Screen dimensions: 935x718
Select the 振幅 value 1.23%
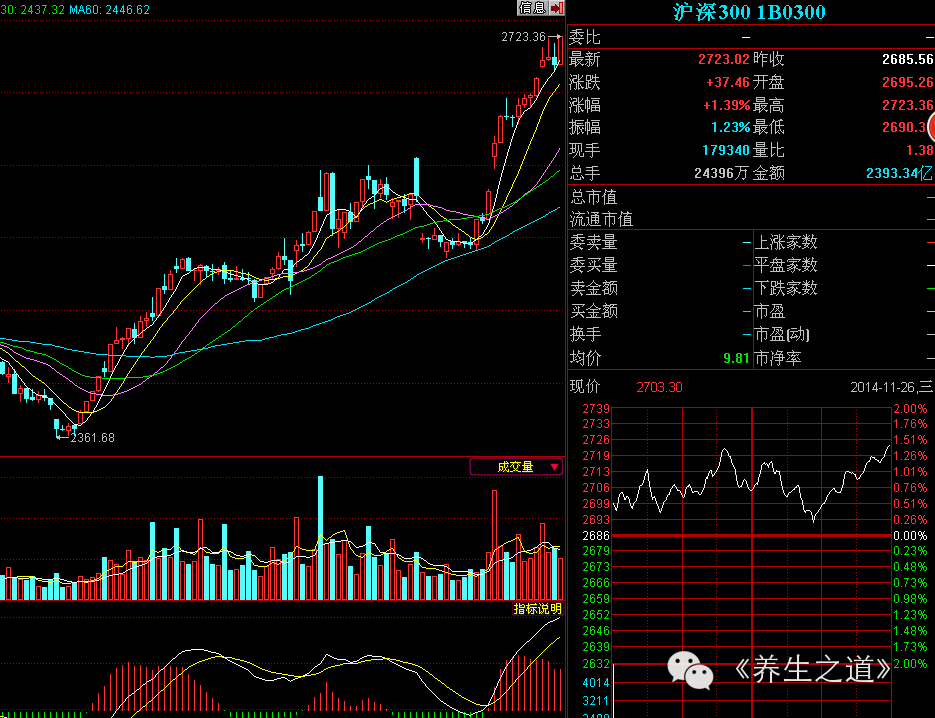tap(730, 127)
